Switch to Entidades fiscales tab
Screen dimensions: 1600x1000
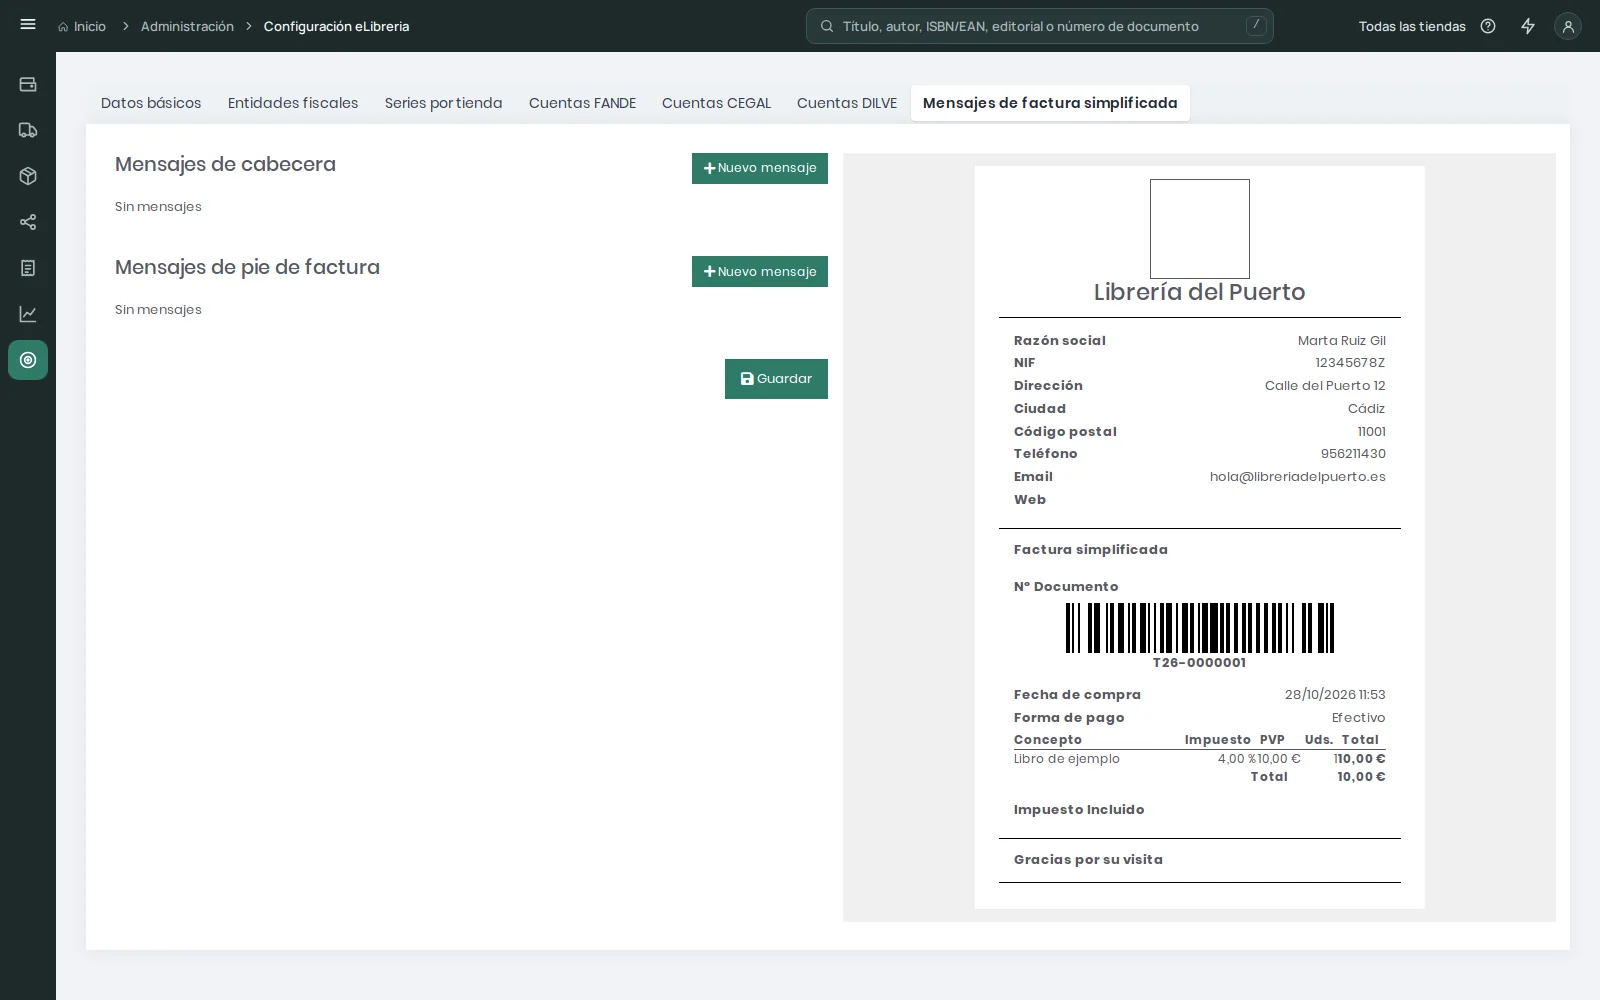pos(293,103)
